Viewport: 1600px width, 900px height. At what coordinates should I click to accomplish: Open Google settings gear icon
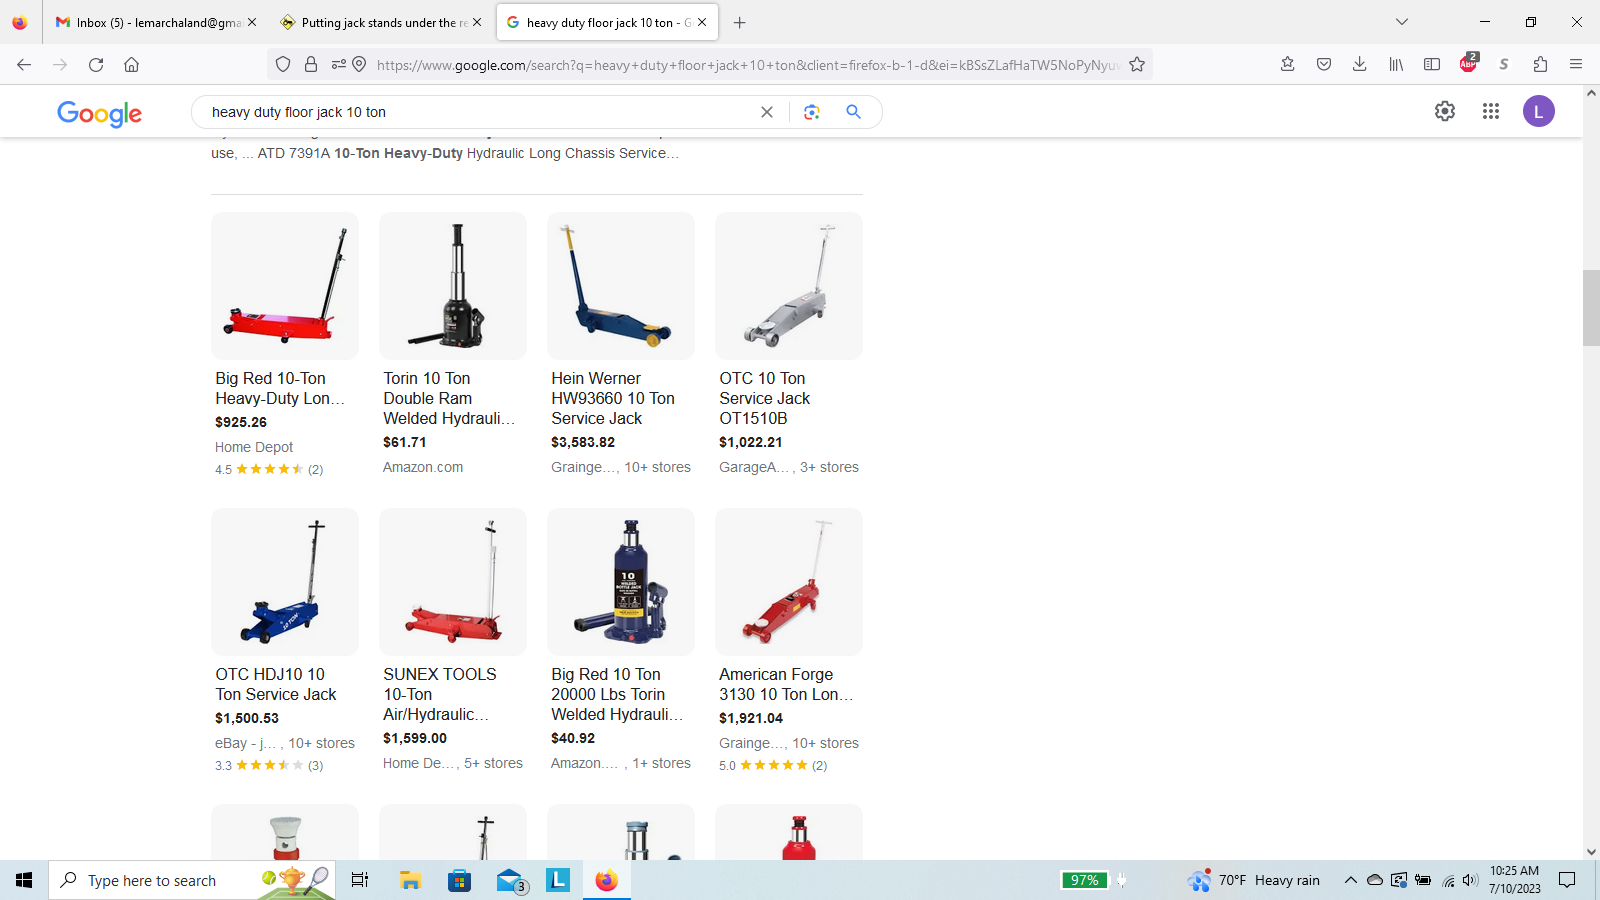click(x=1445, y=111)
